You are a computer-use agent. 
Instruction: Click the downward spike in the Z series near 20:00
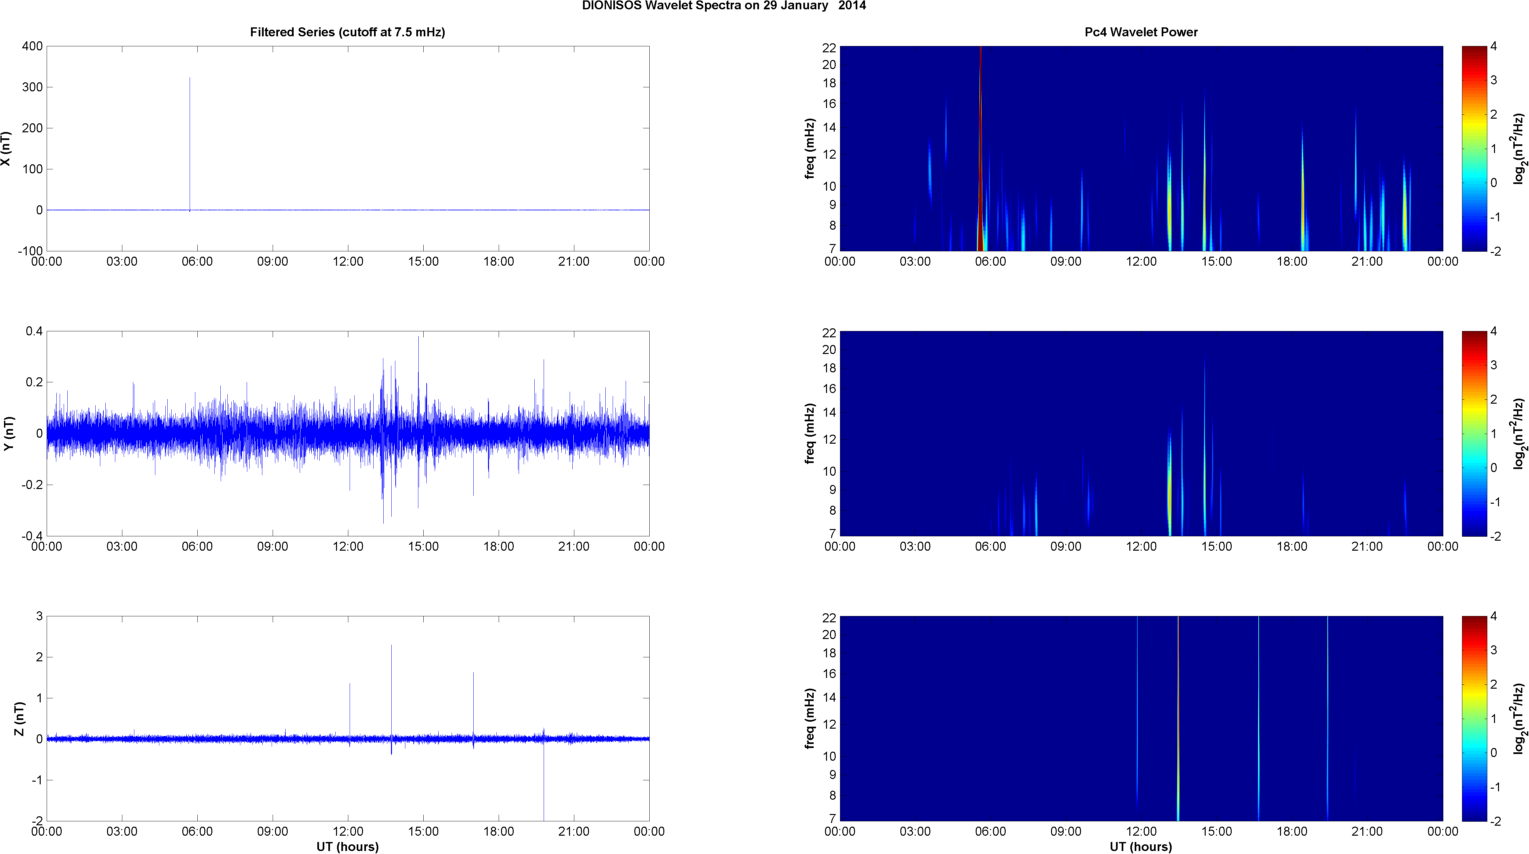[543, 780]
